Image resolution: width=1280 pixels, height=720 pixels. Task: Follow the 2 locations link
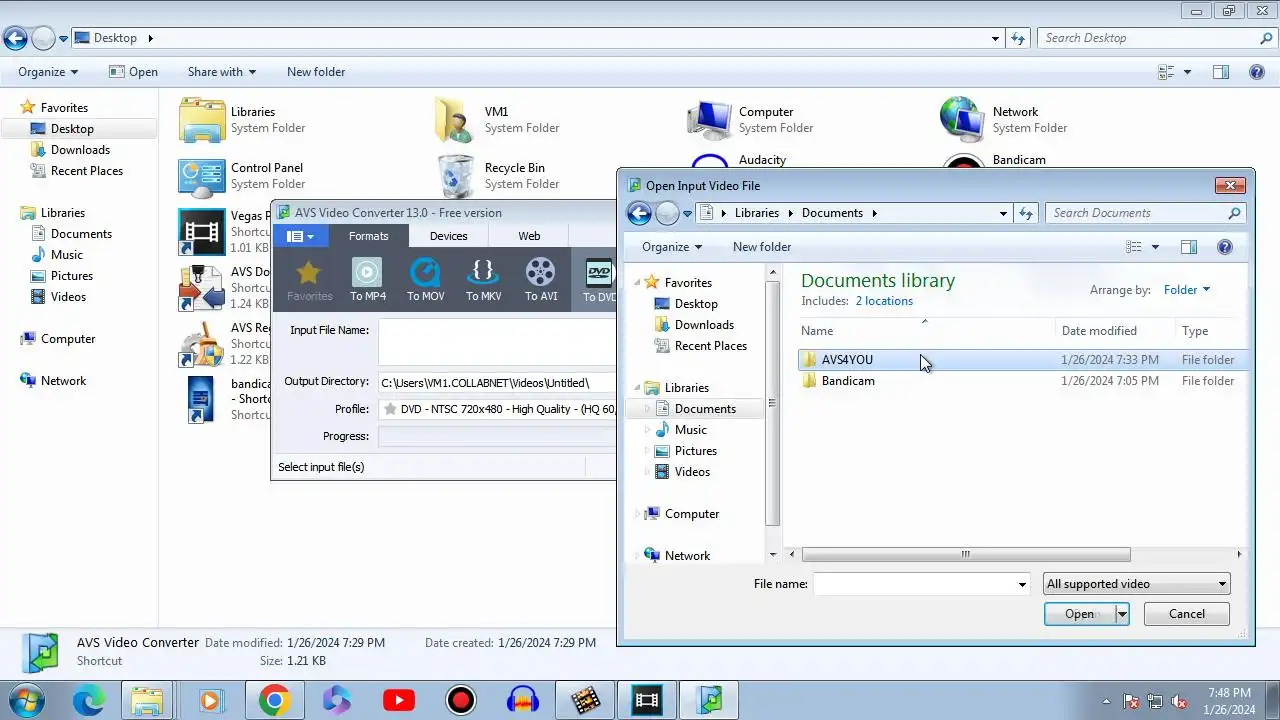click(x=884, y=301)
